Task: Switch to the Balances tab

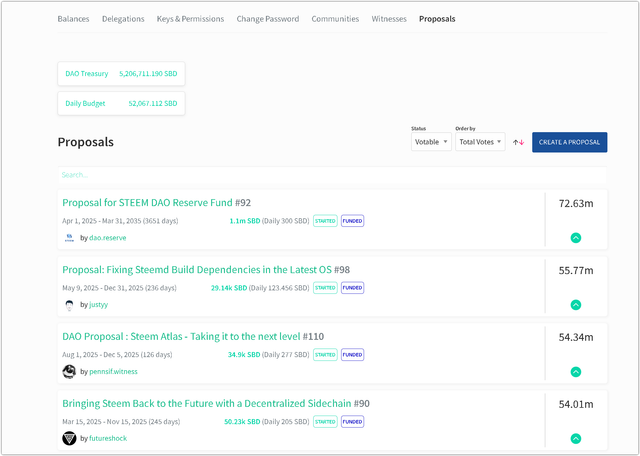Action: tap(73, 19)
